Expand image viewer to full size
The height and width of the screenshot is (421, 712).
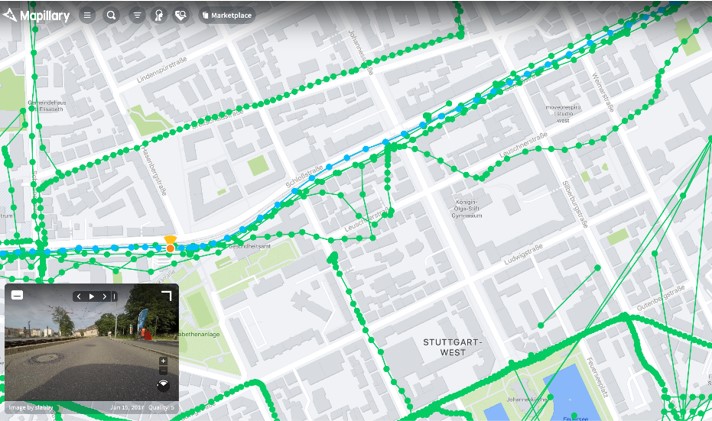pyautogui.click(x=167, y=295)
